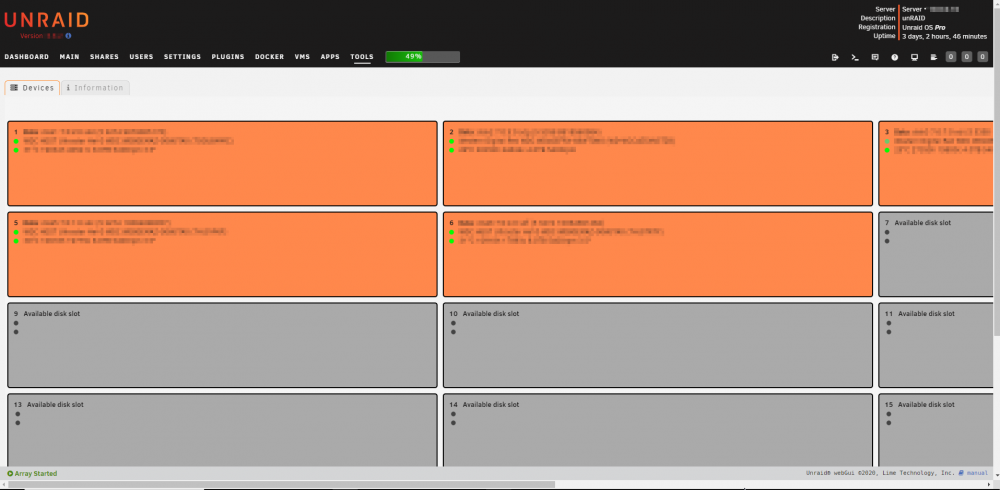The height and width of the screenshot is (490, 1000).
Task: Select available disk slot 15
Action: point(936,430)
